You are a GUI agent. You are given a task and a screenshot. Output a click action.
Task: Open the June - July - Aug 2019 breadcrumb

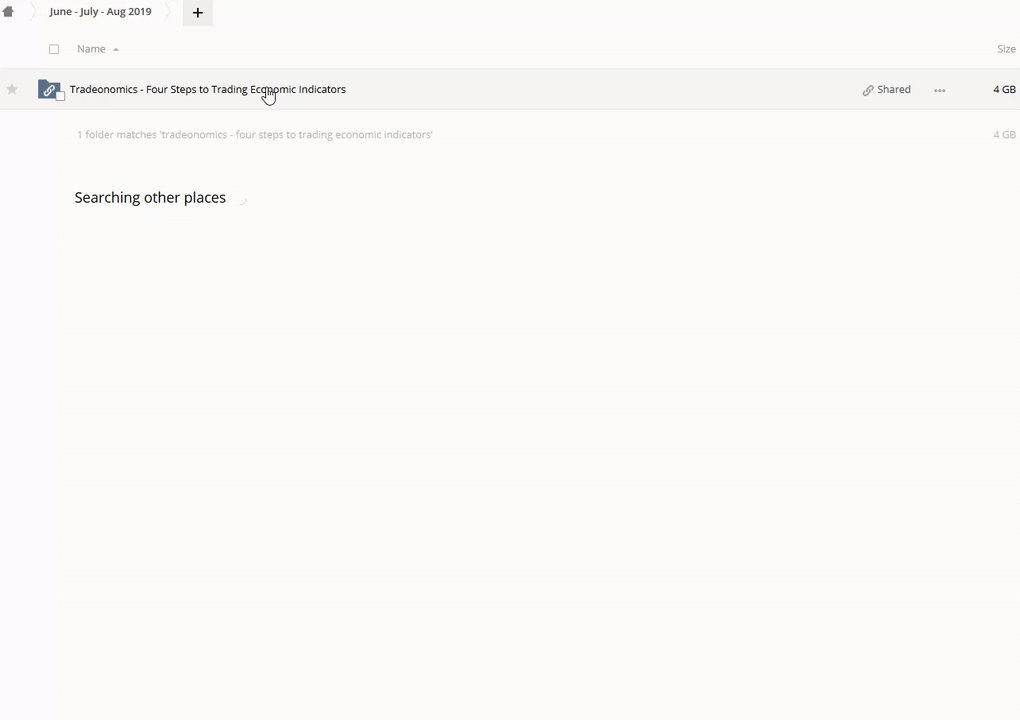100,12
